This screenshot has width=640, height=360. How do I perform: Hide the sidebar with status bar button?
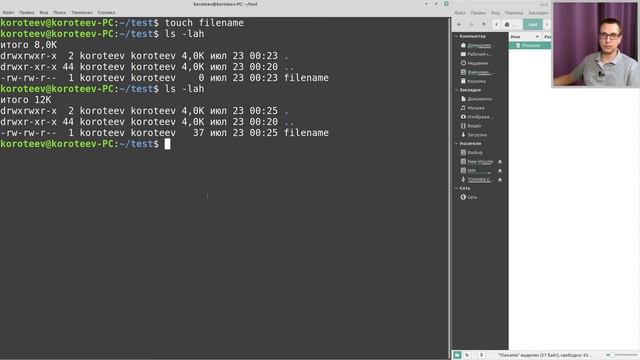[481, 355]
